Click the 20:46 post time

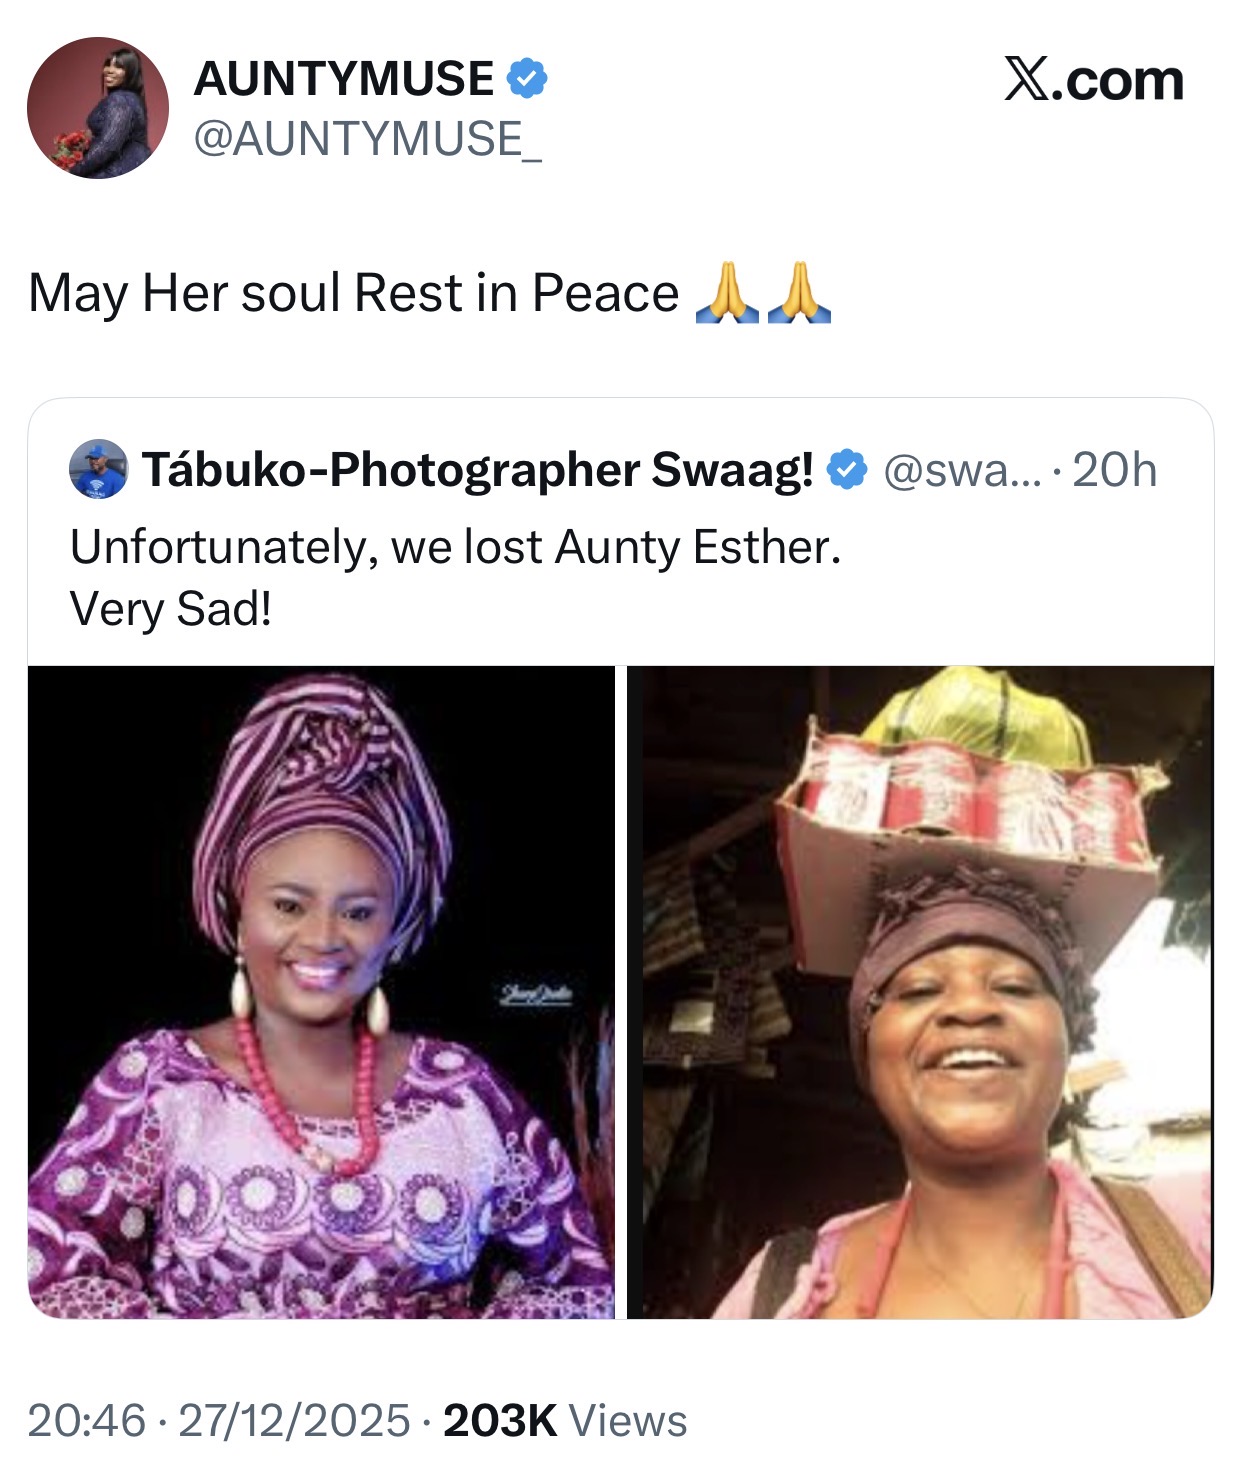[86, 1421]
